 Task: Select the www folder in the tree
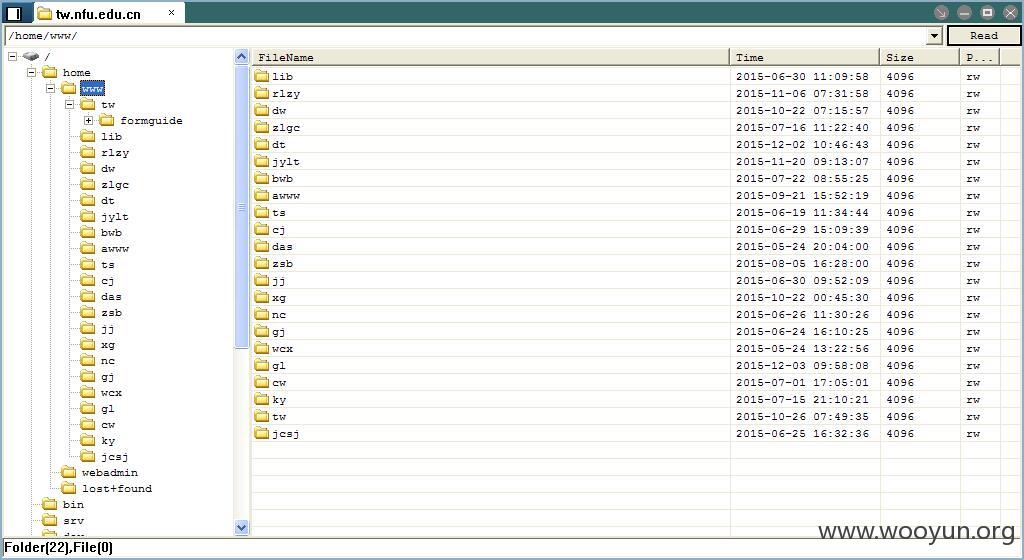(92, 88)
